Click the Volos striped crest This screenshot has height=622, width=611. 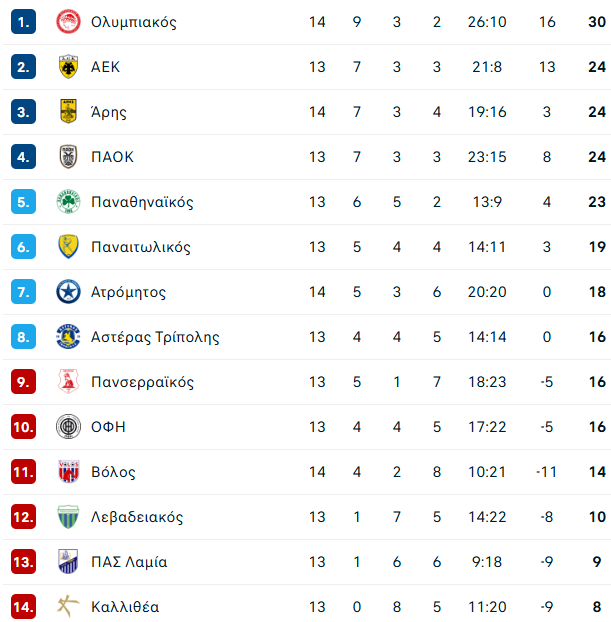click(x=68, y=471)
